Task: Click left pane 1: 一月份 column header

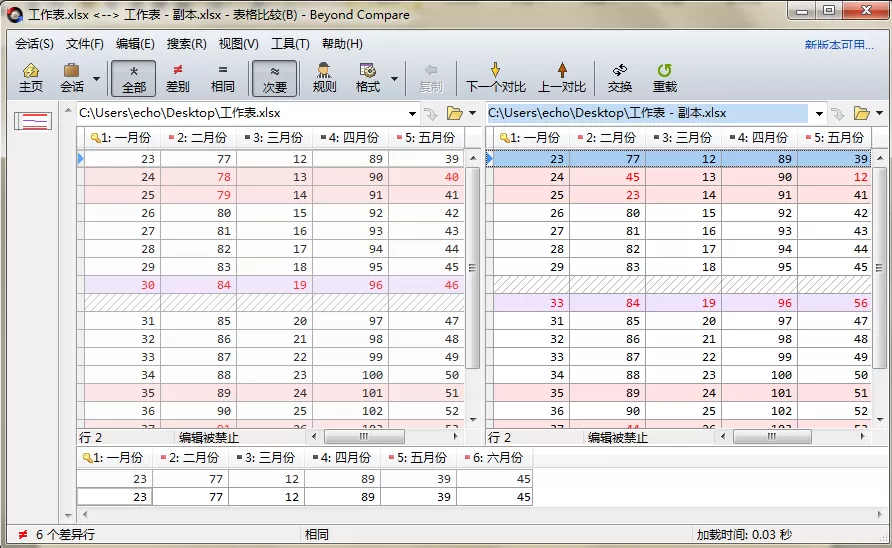Action: [123, 137]
